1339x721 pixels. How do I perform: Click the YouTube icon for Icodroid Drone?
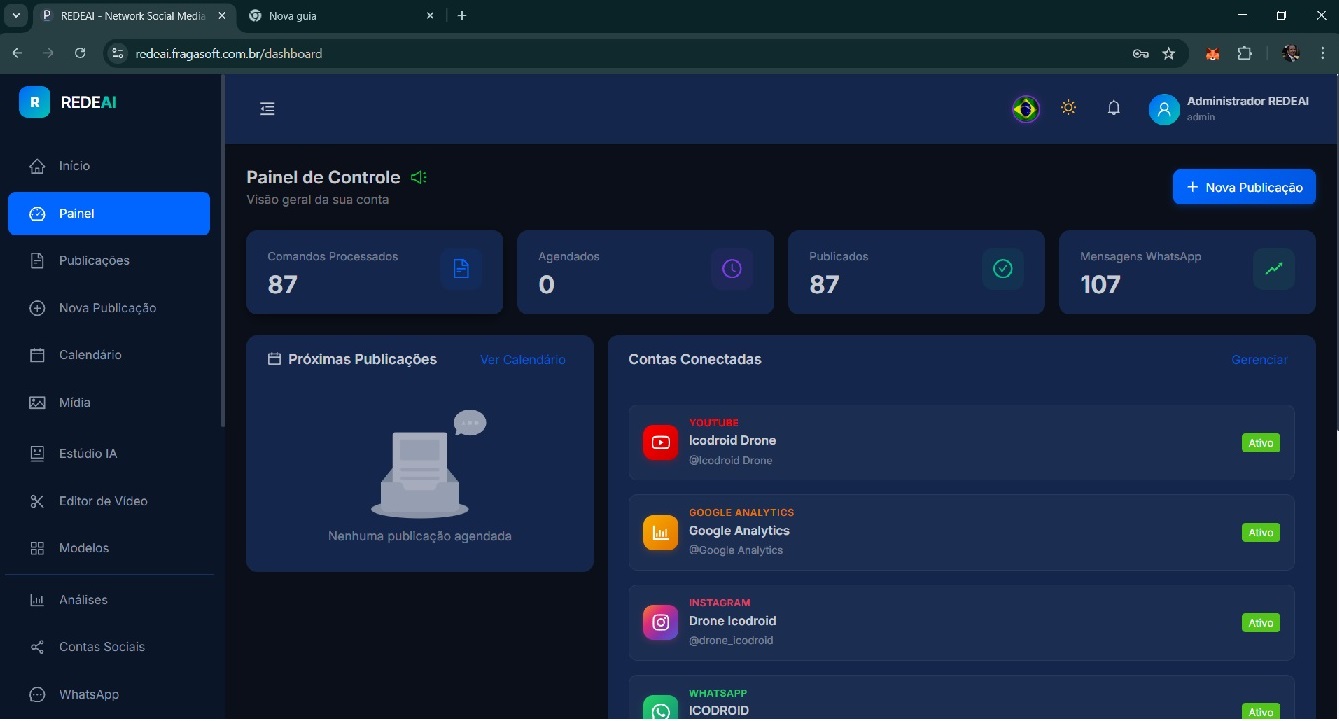pyautogui.click(x=660, y=442)
